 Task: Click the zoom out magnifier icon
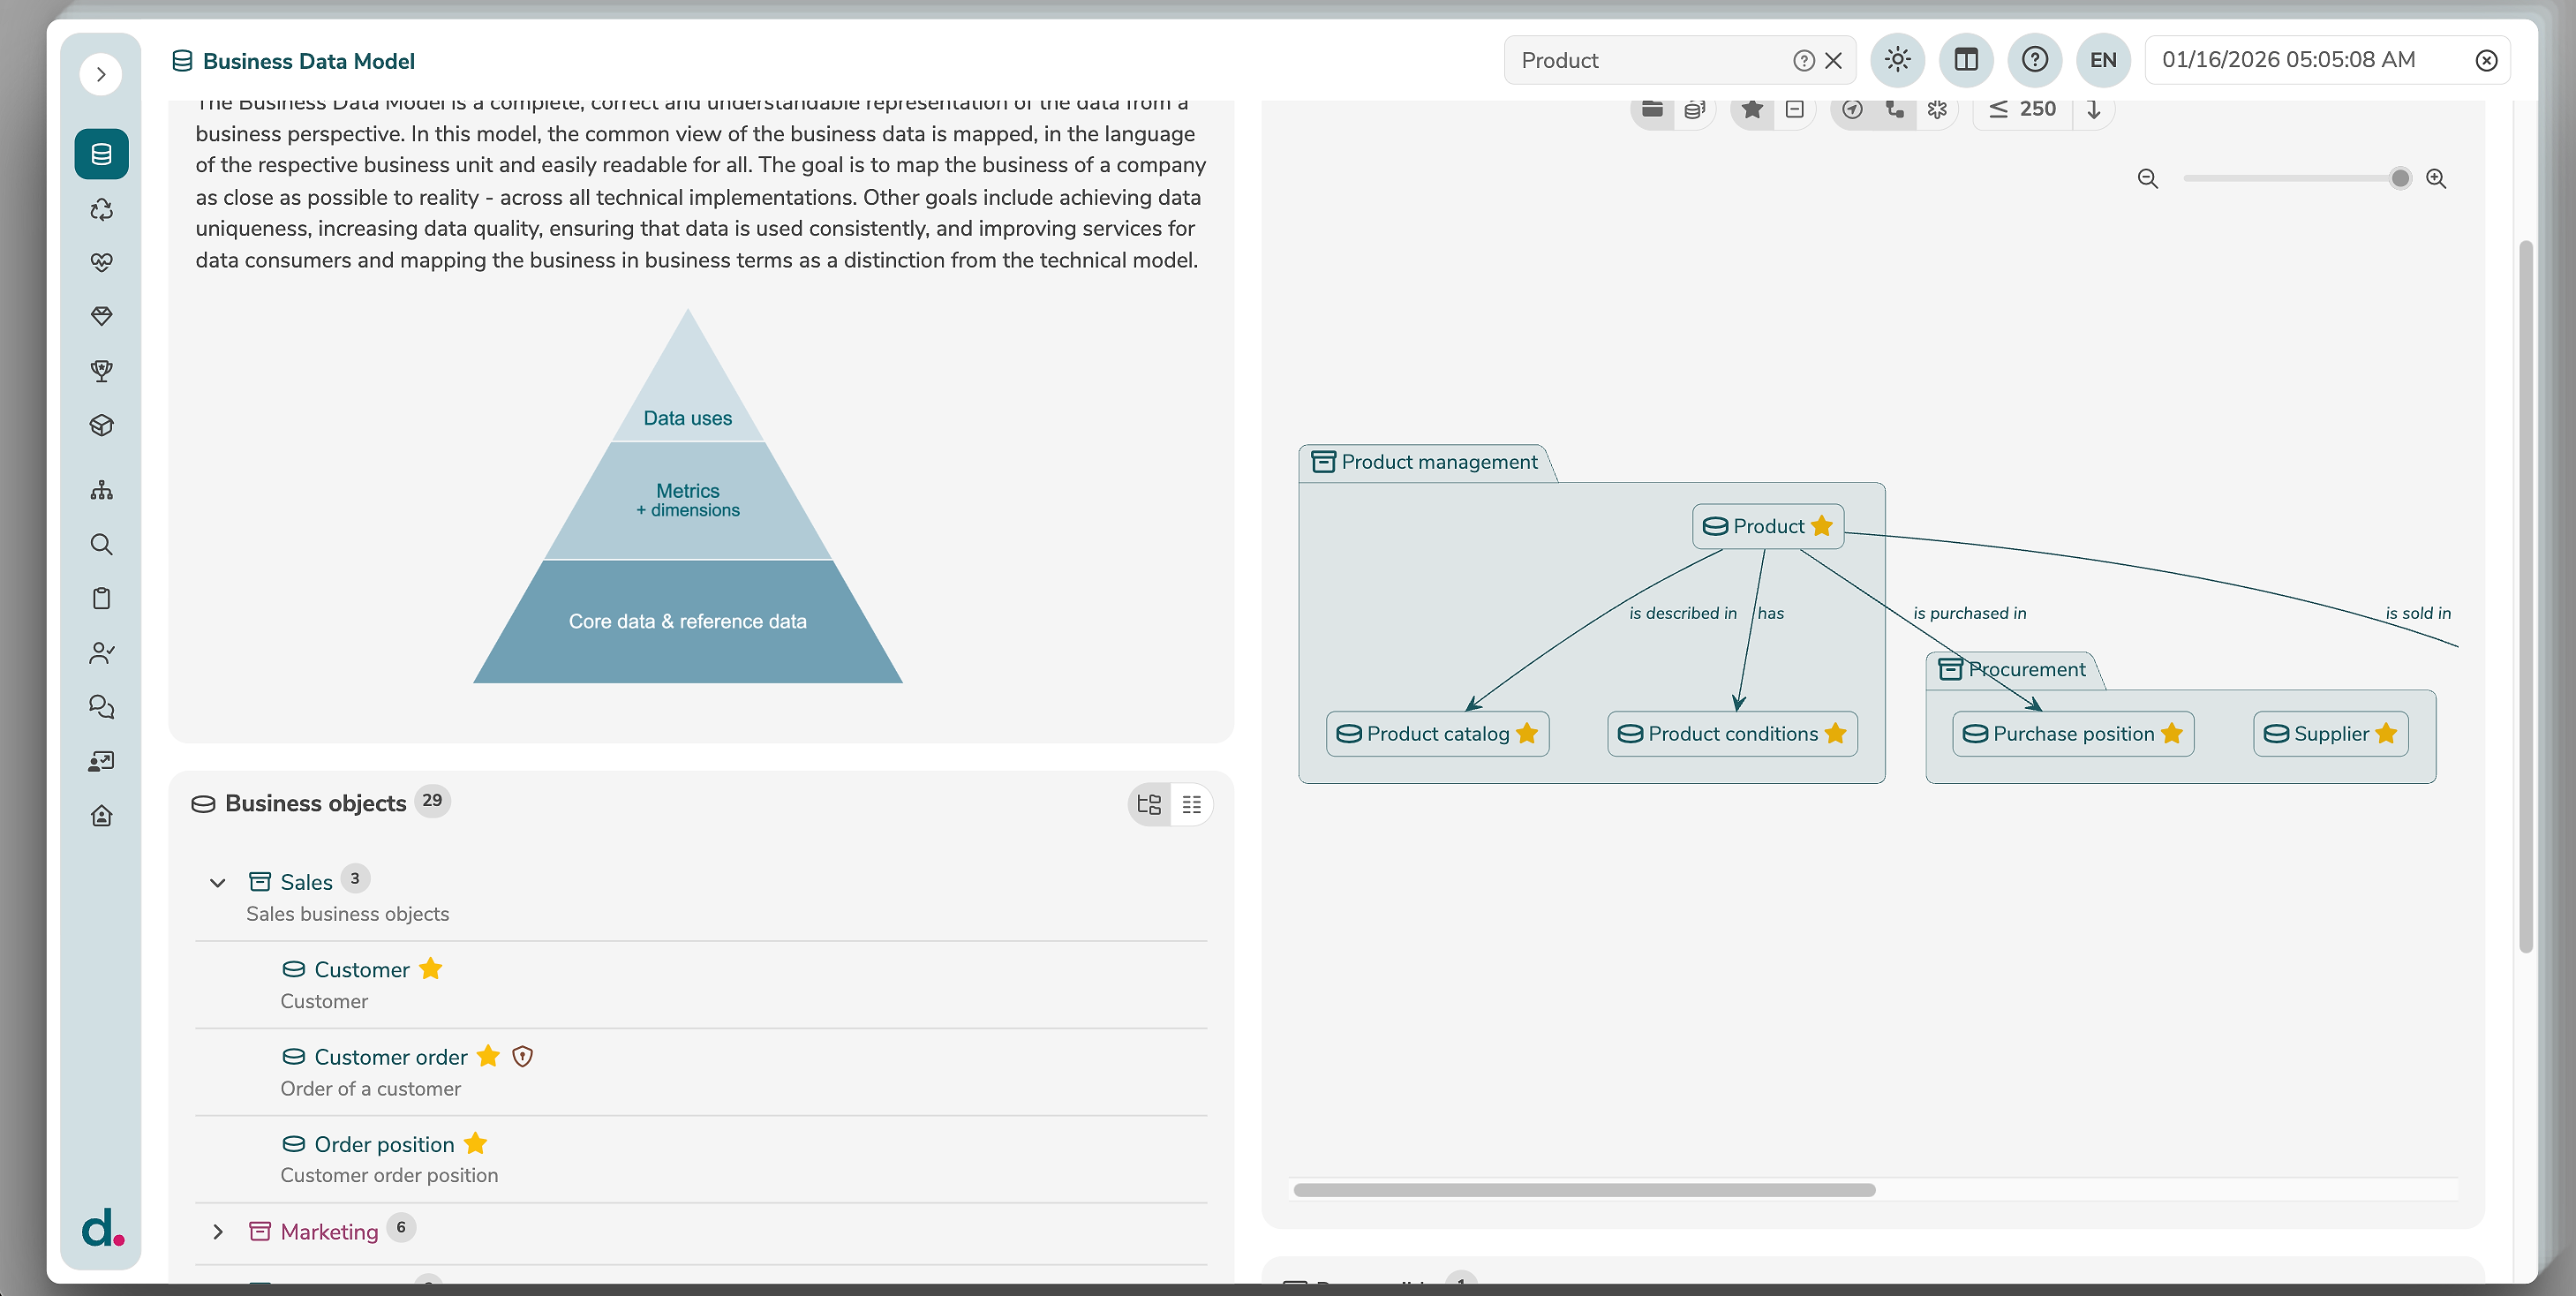[2147, 179]
